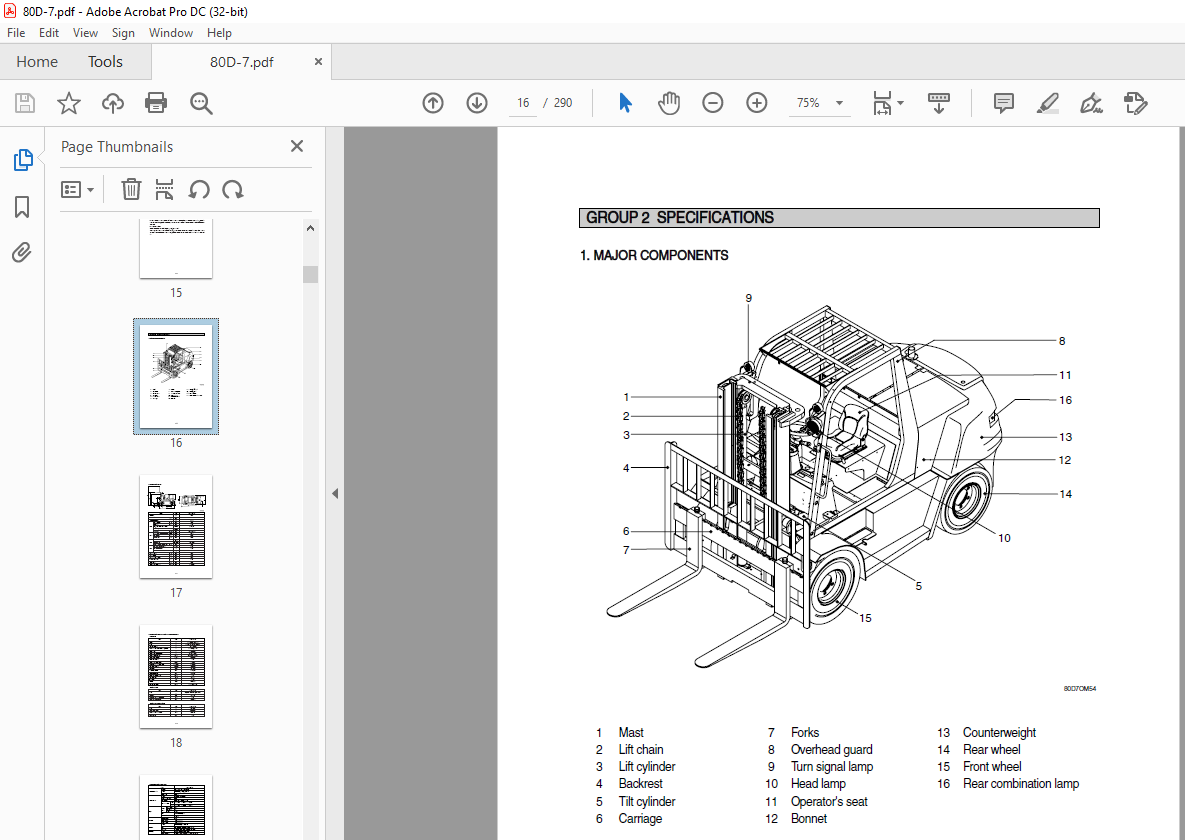1185x840 pixels.
Task: Select the 80D-7.pdf document tab
Action: [242, 62]
